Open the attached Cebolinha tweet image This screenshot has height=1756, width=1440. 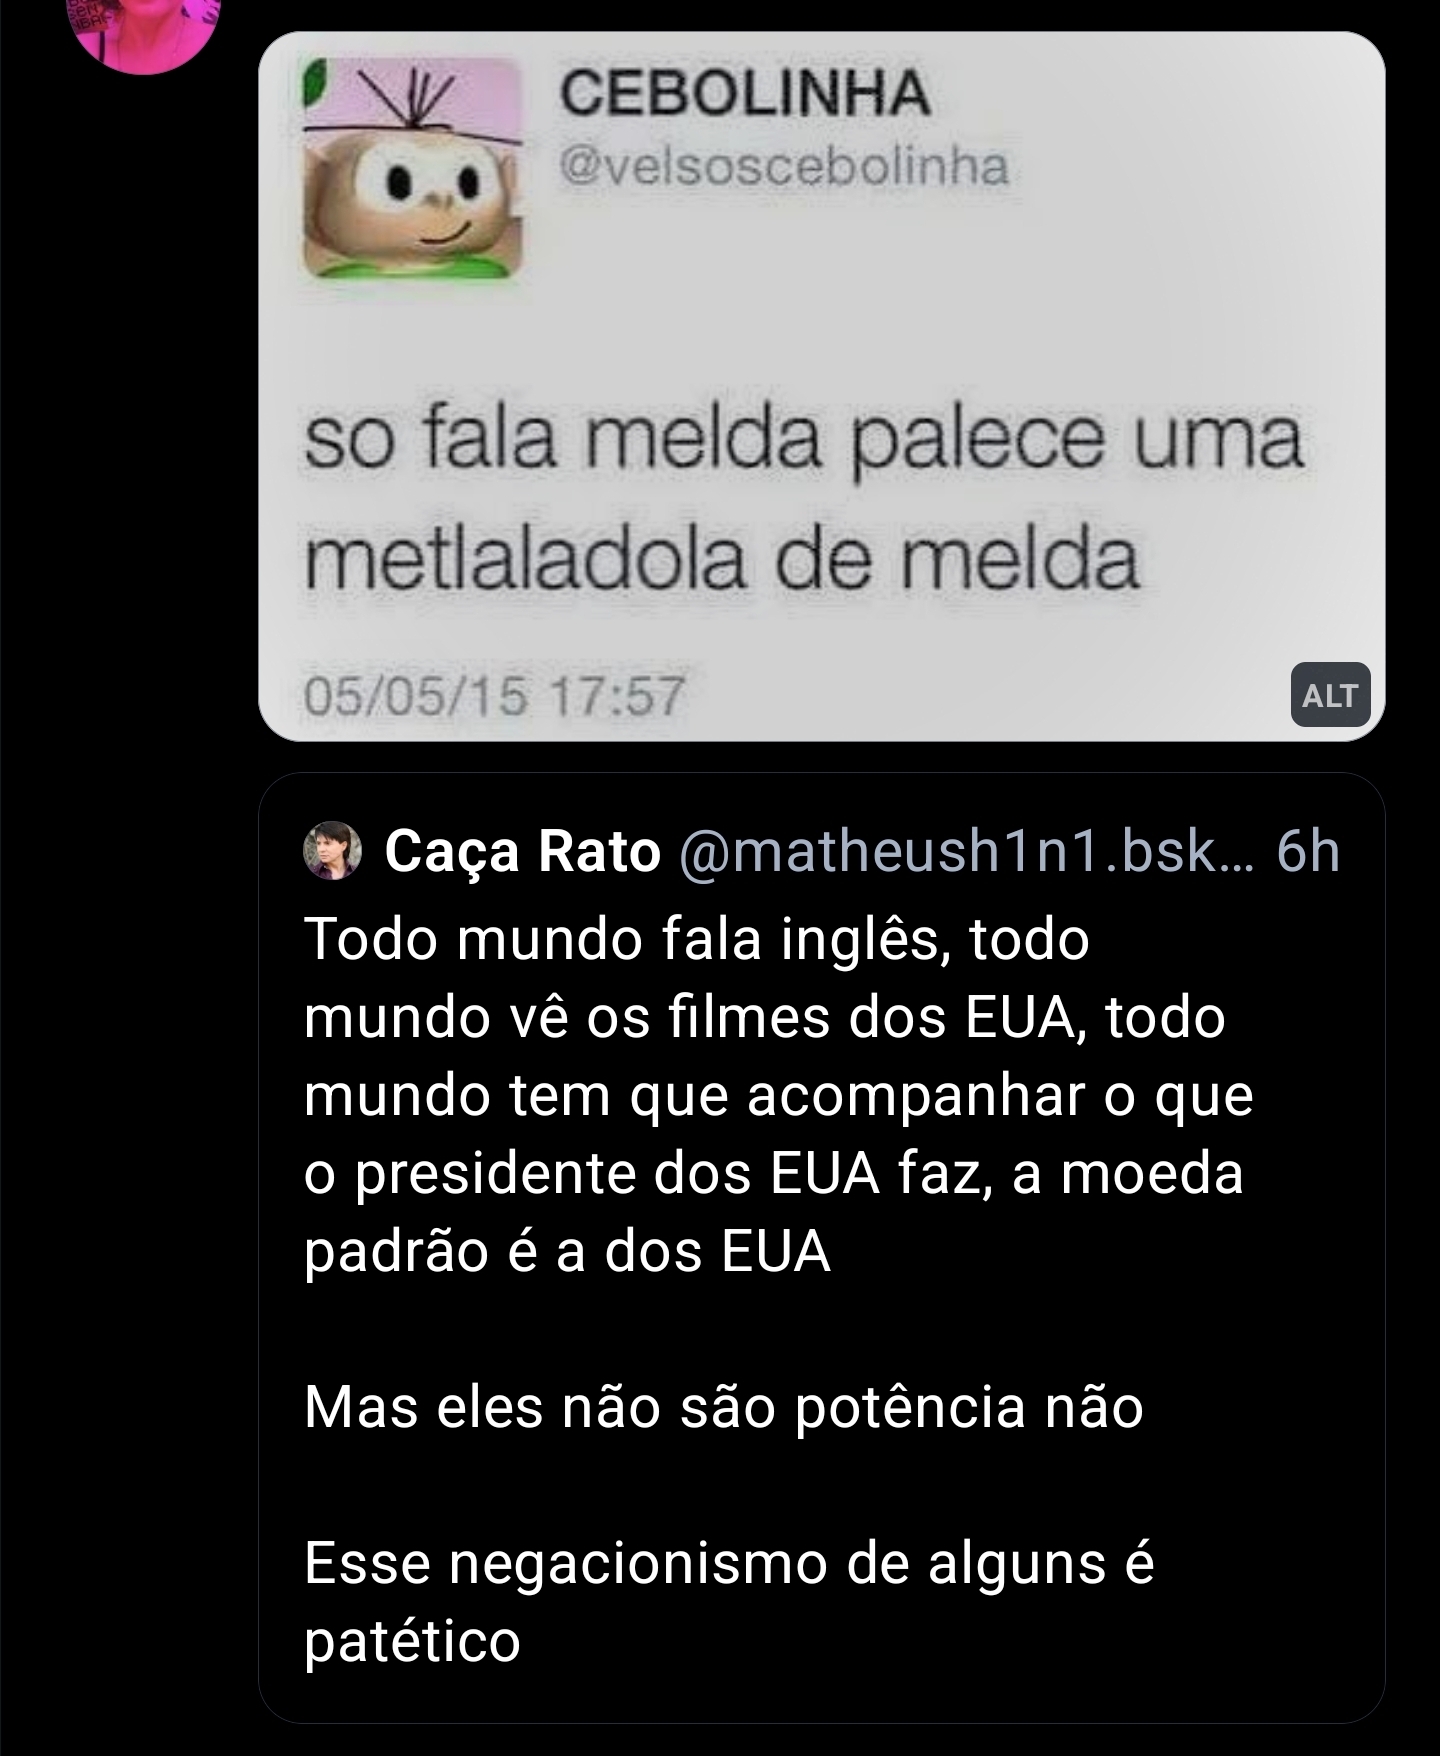click(x=821, y=386)
